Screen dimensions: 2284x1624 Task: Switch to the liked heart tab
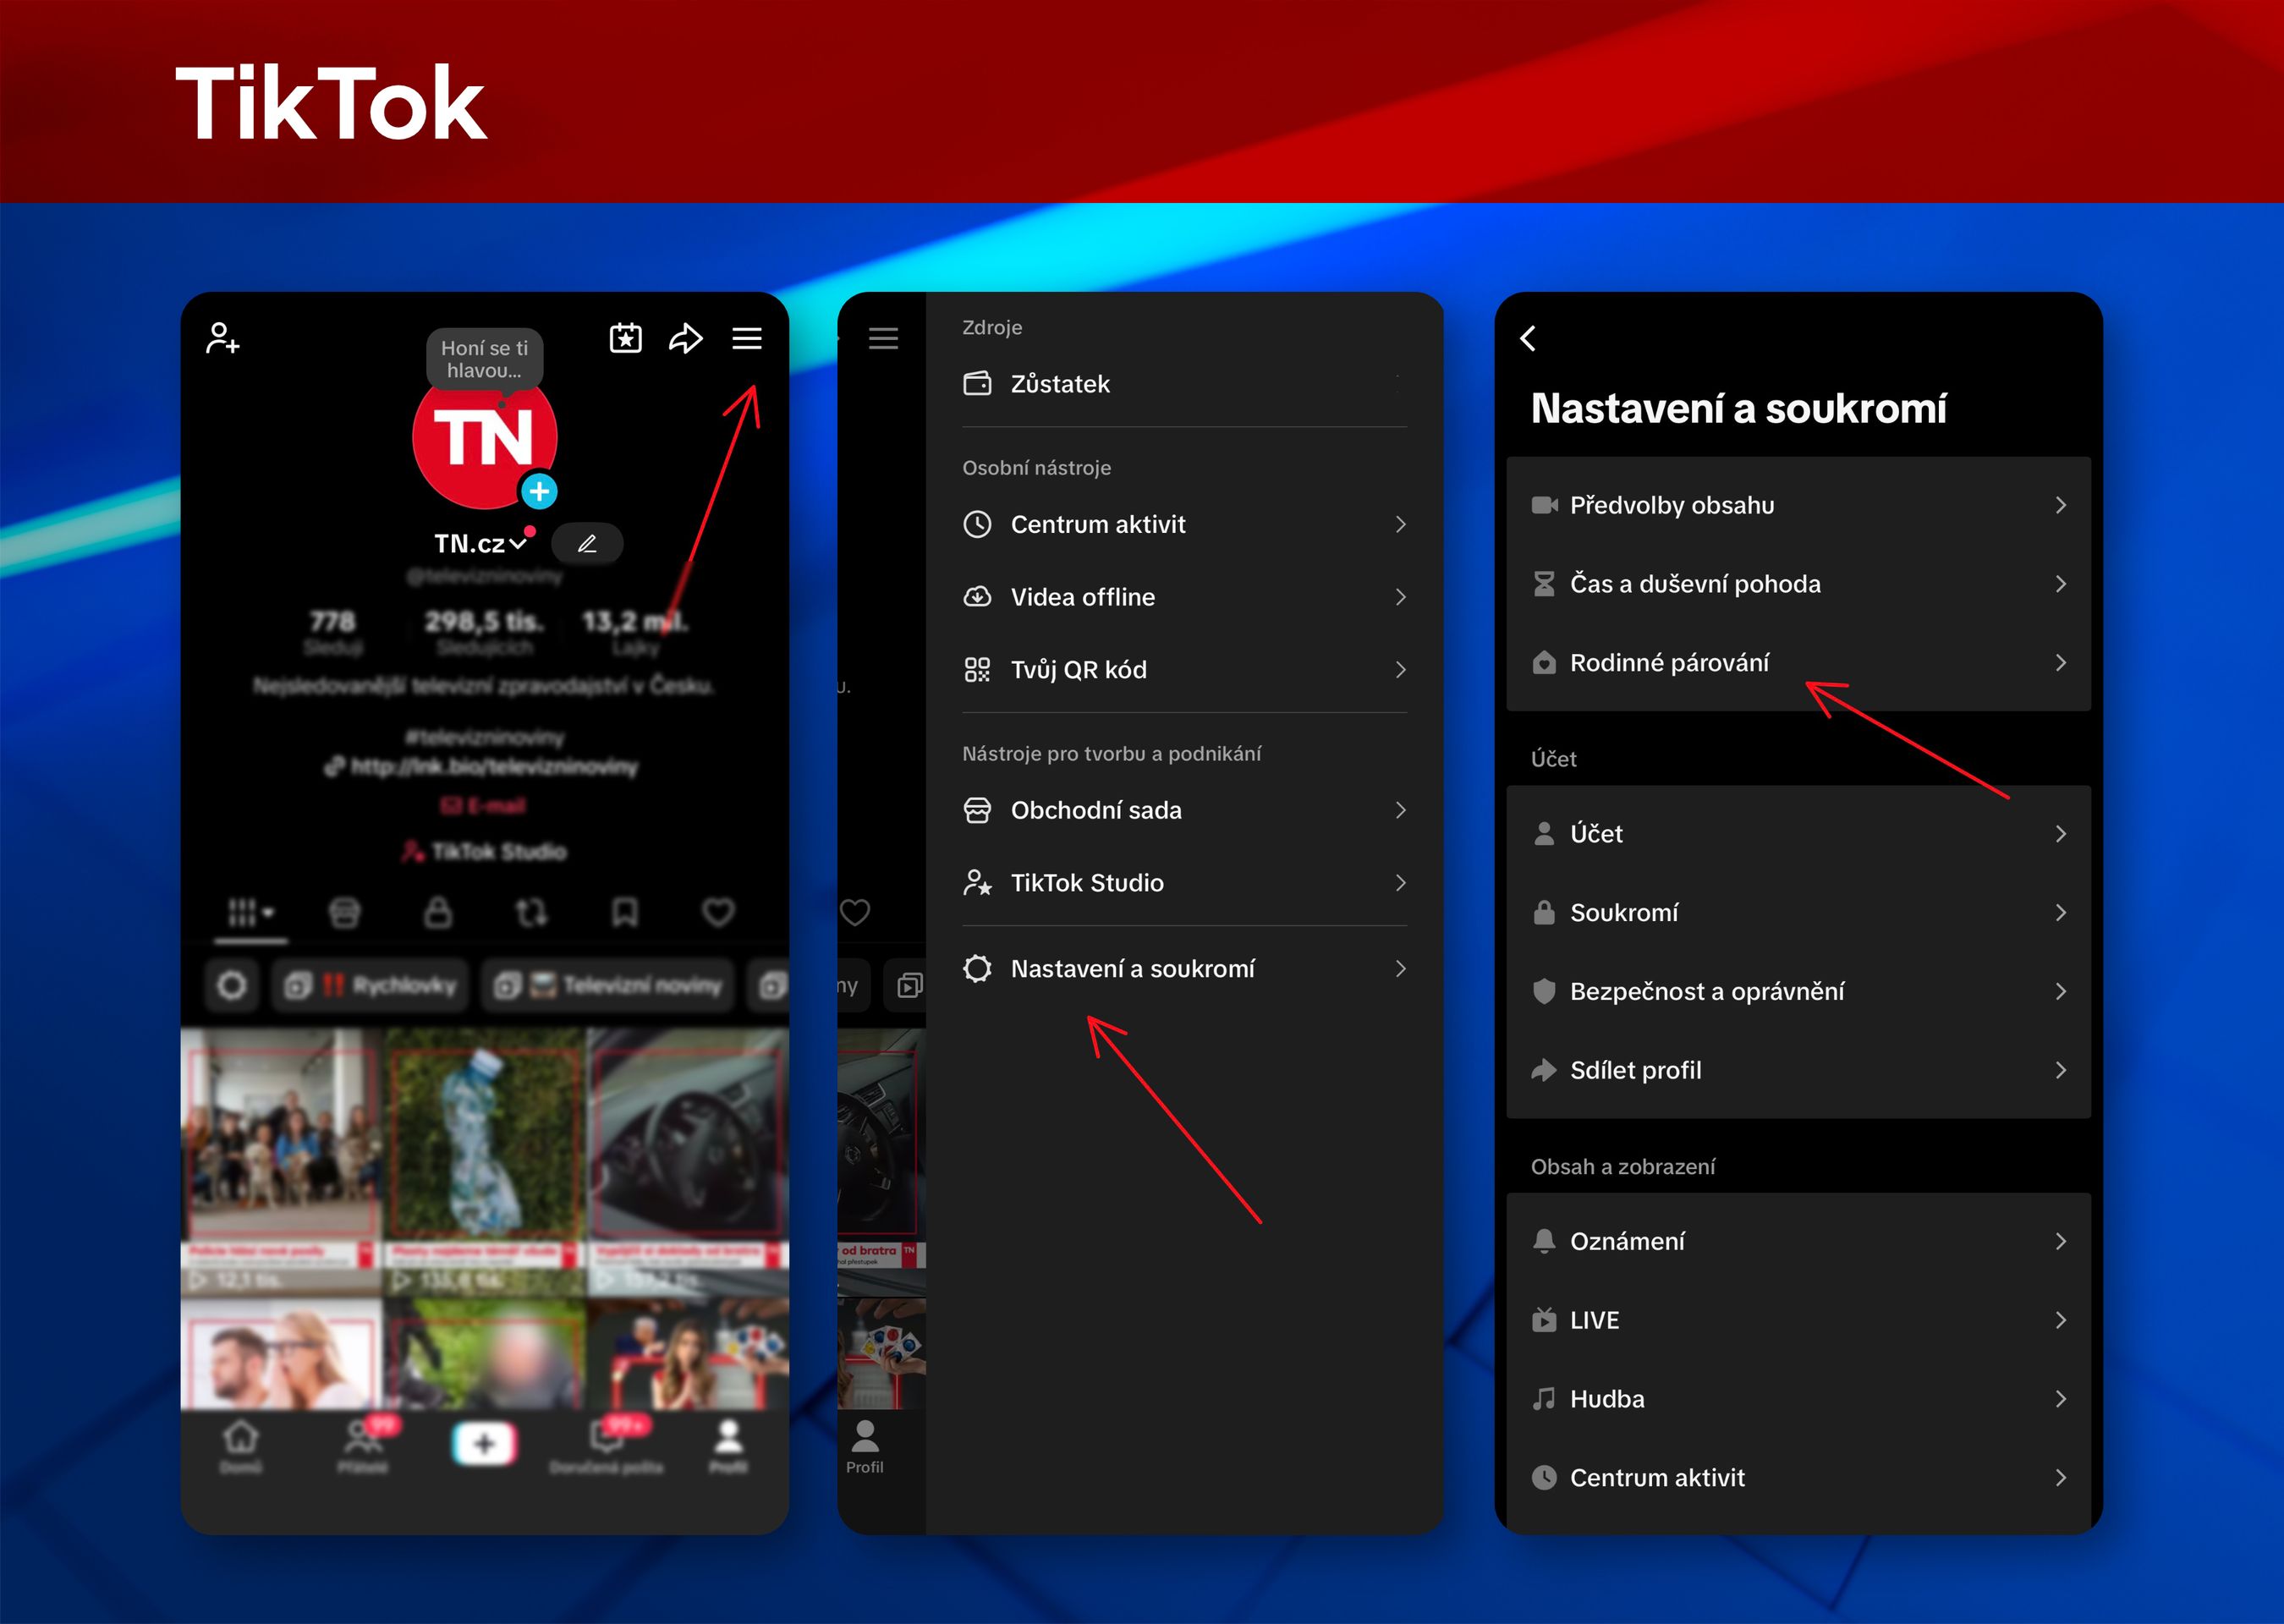(x=718, y=912)
